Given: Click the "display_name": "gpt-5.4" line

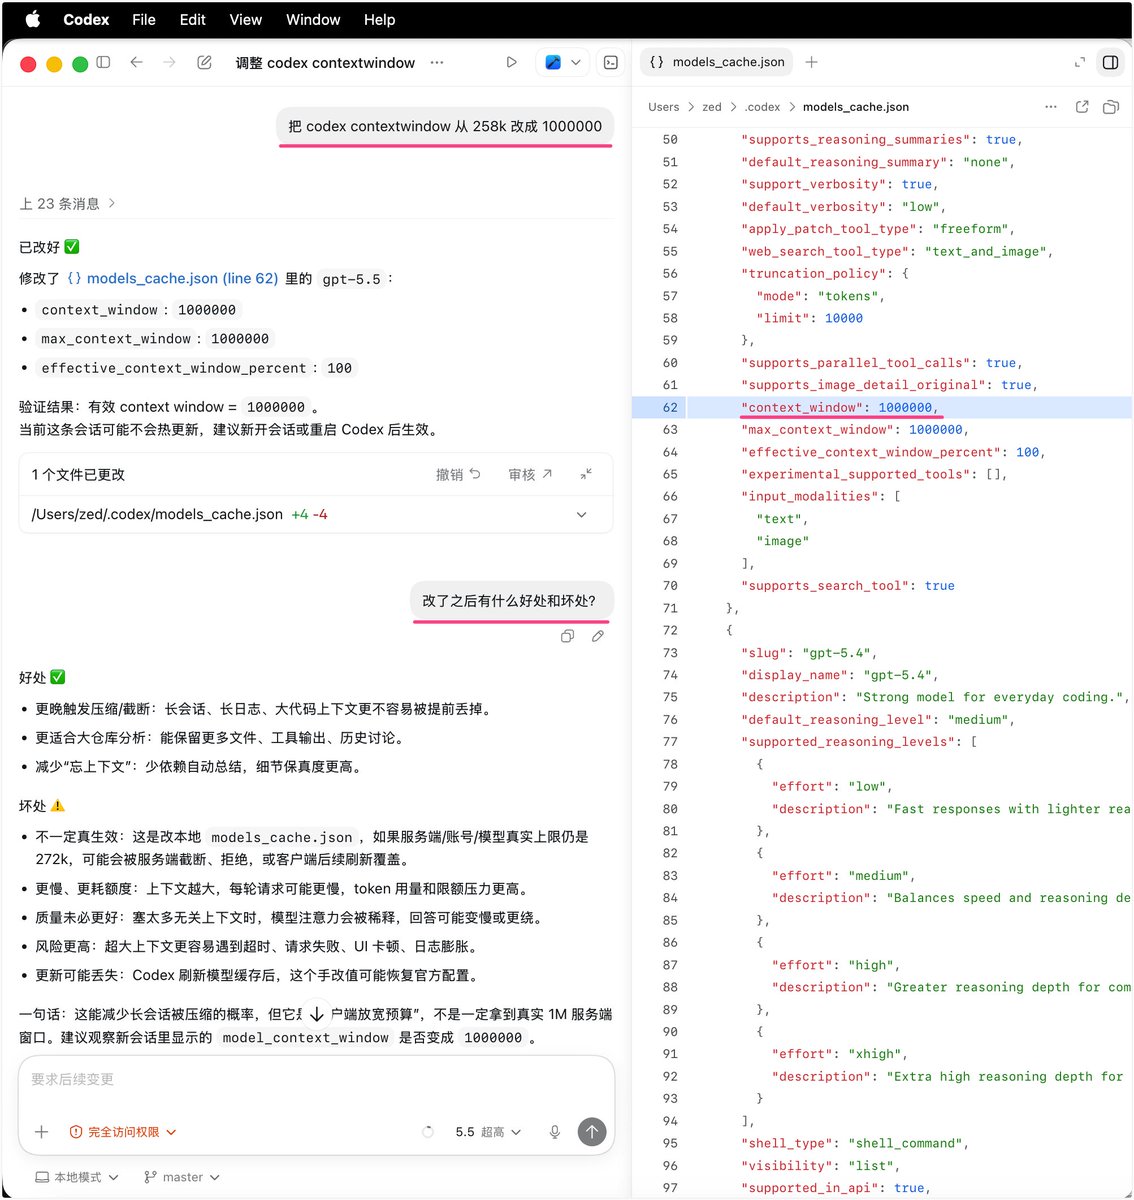Looking at the screenshot, I should pos(839,675).
